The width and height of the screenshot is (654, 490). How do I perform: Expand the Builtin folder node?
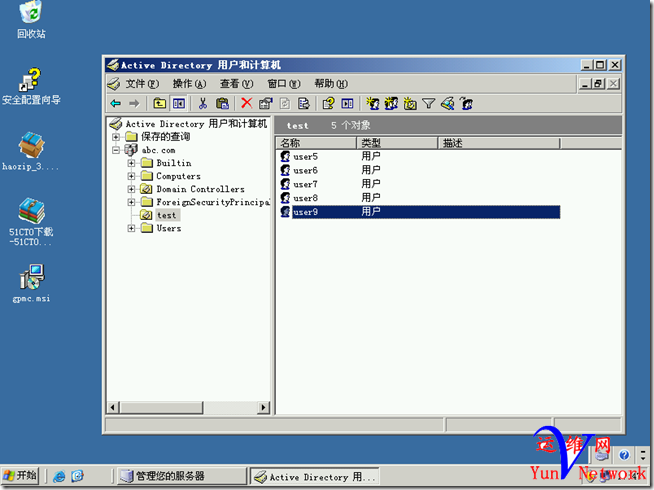(131, 163)
